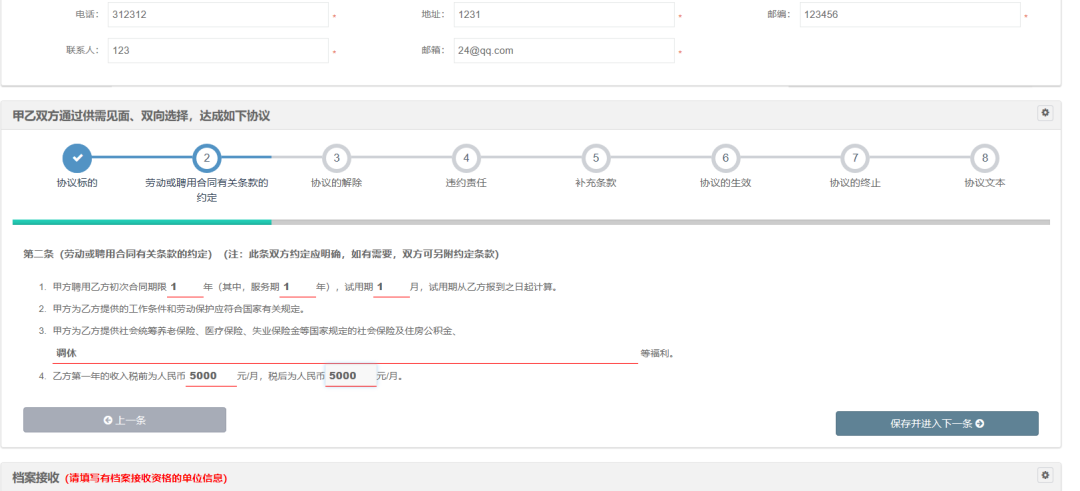Click the 联系人 contact input field
The height and width of the screenshot is (491, 1080).
(x=216, y=51)
